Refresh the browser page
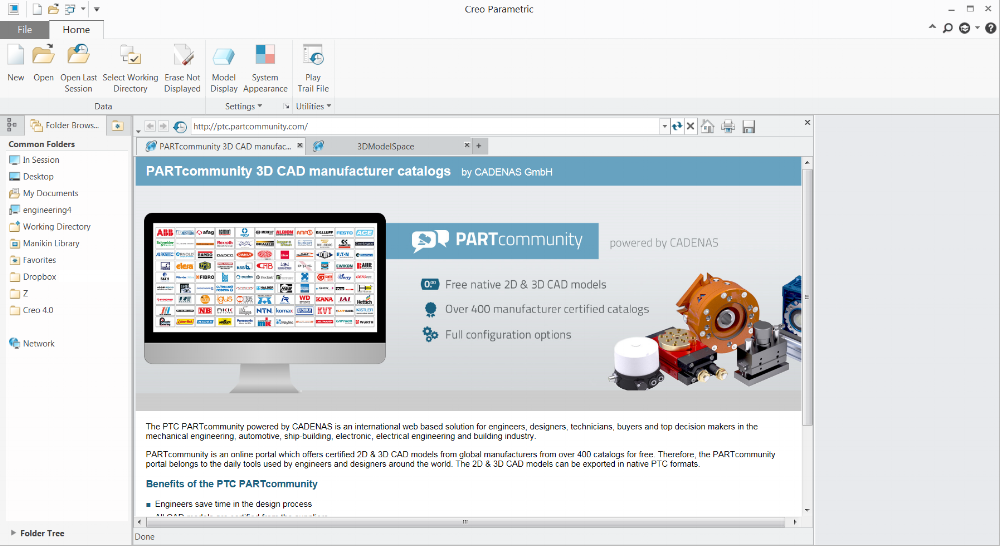Viewport: 1000px width, 546px height. pyautogui.click(x=677, y=126)
